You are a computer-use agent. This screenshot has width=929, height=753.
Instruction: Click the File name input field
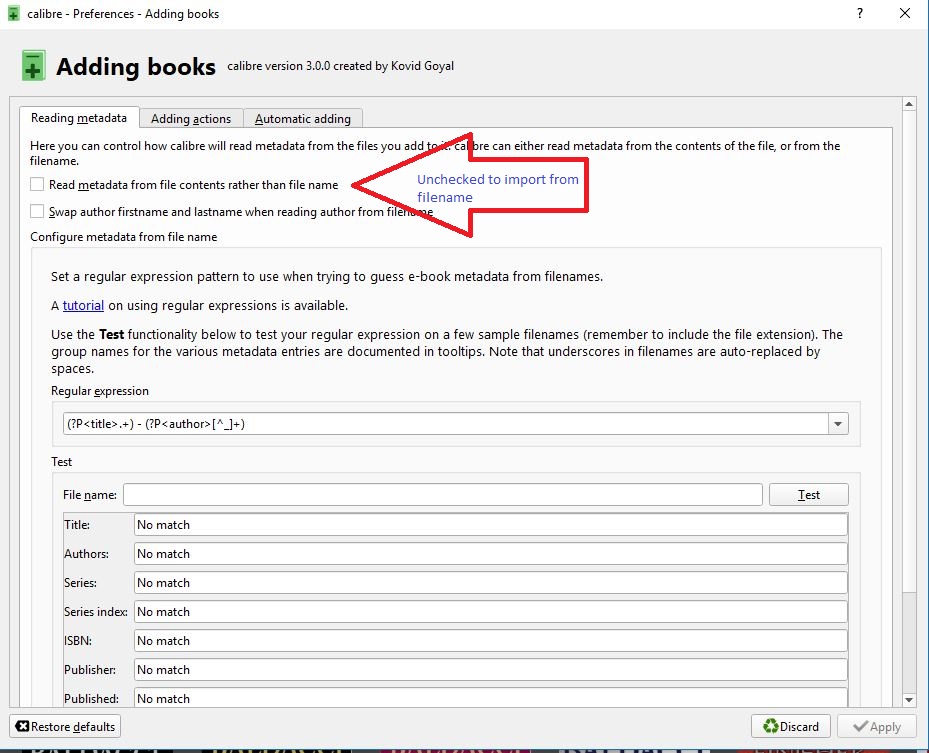click(443, 495)
